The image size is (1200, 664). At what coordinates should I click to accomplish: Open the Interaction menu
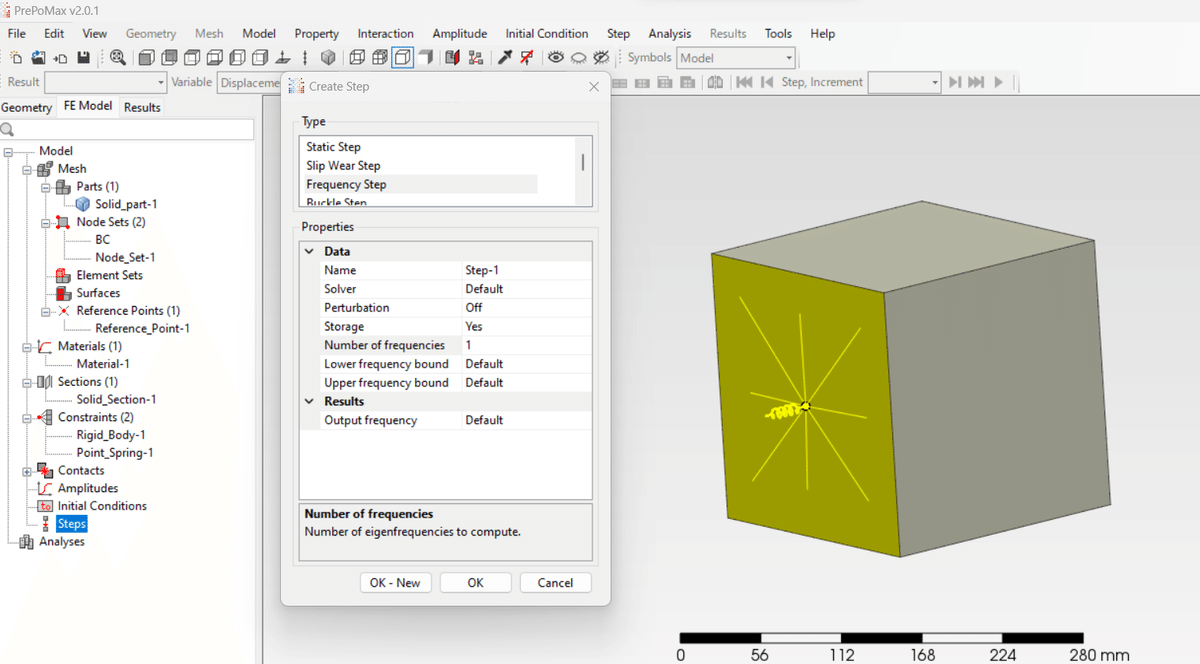pyautogui.click(x=385, y=33)
